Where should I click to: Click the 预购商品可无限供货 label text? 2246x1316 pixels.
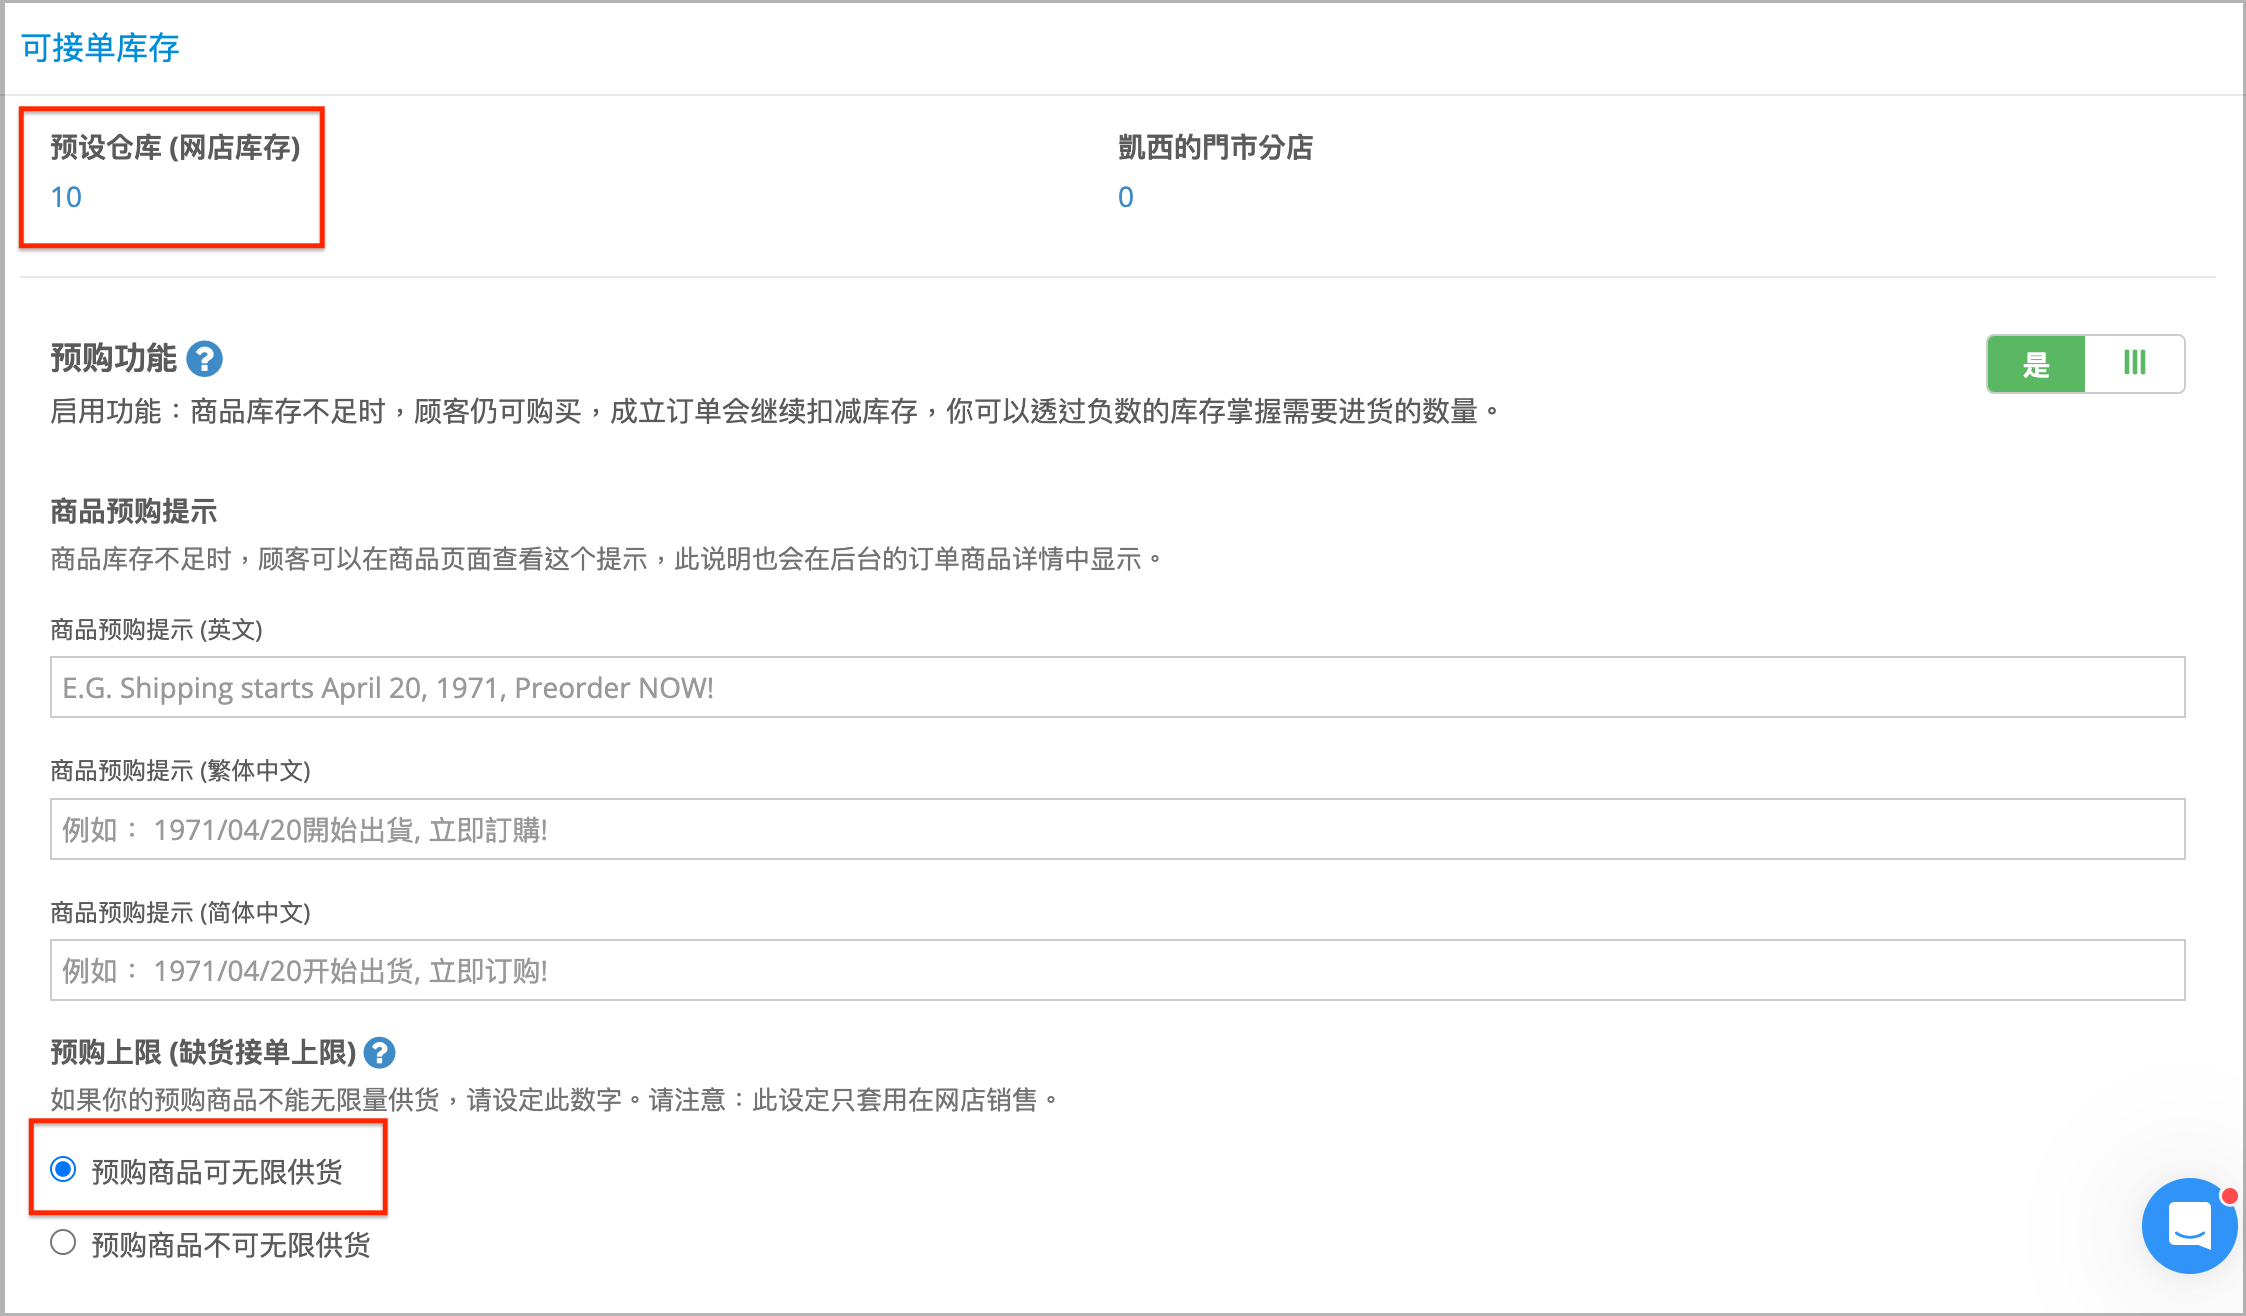click(217, 1171)
